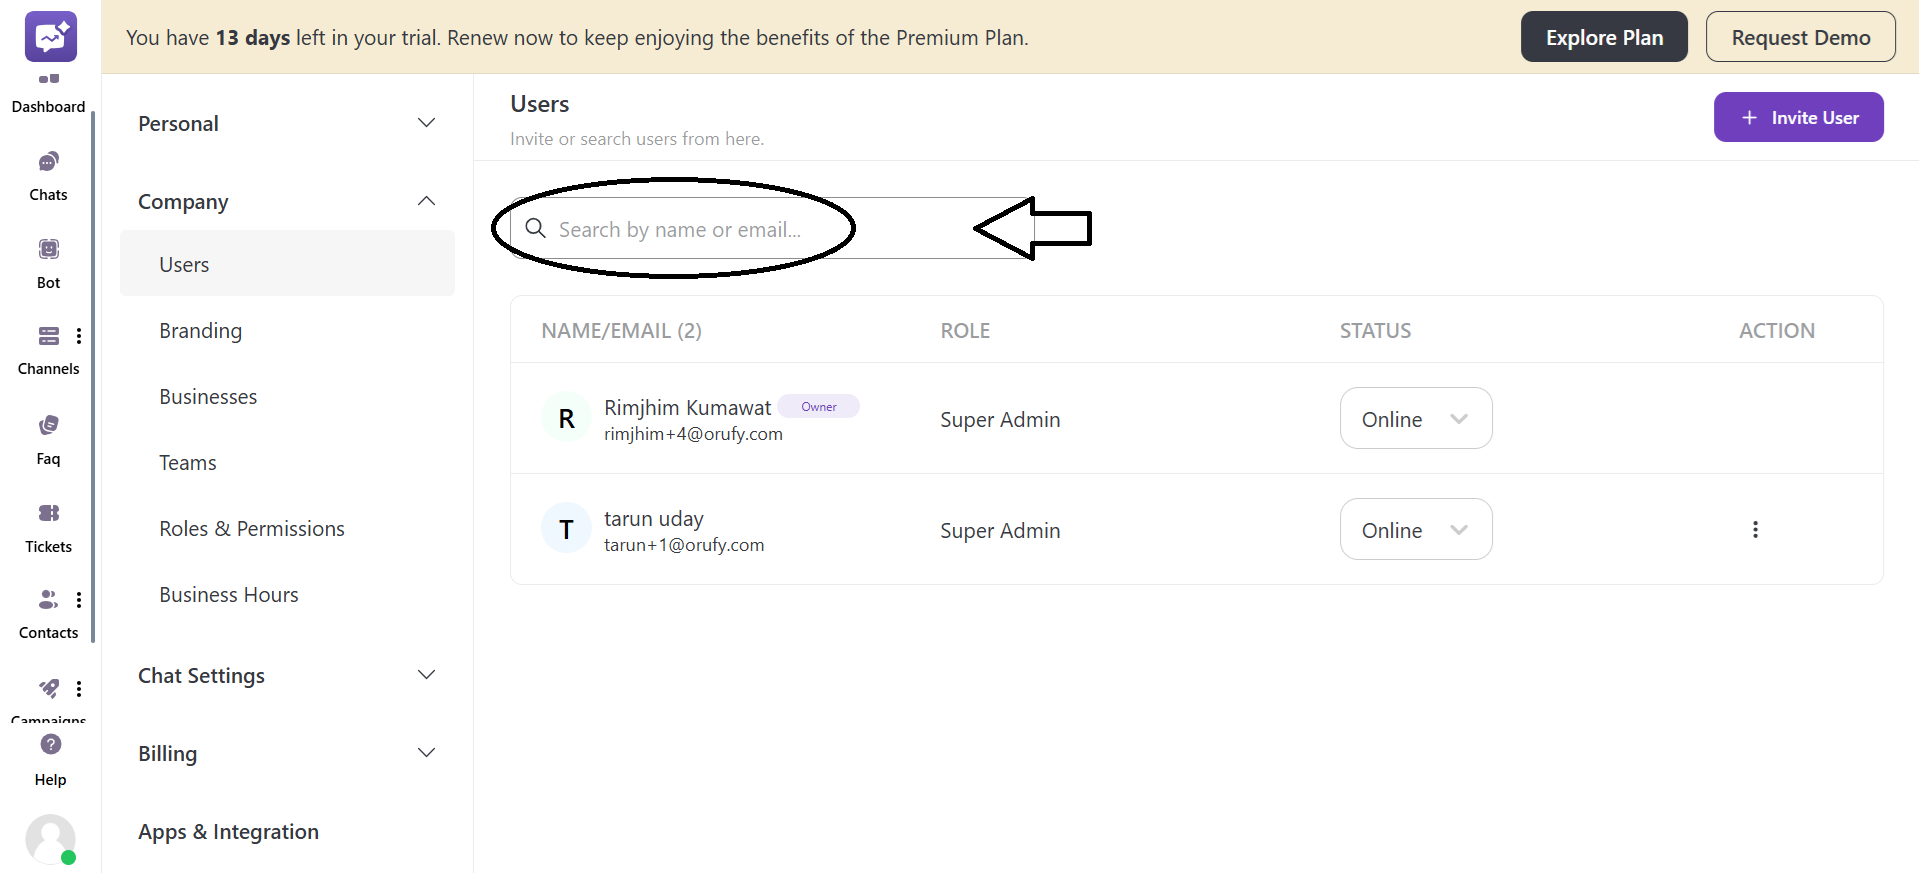Open the Faq section icon

click(48, 425)
